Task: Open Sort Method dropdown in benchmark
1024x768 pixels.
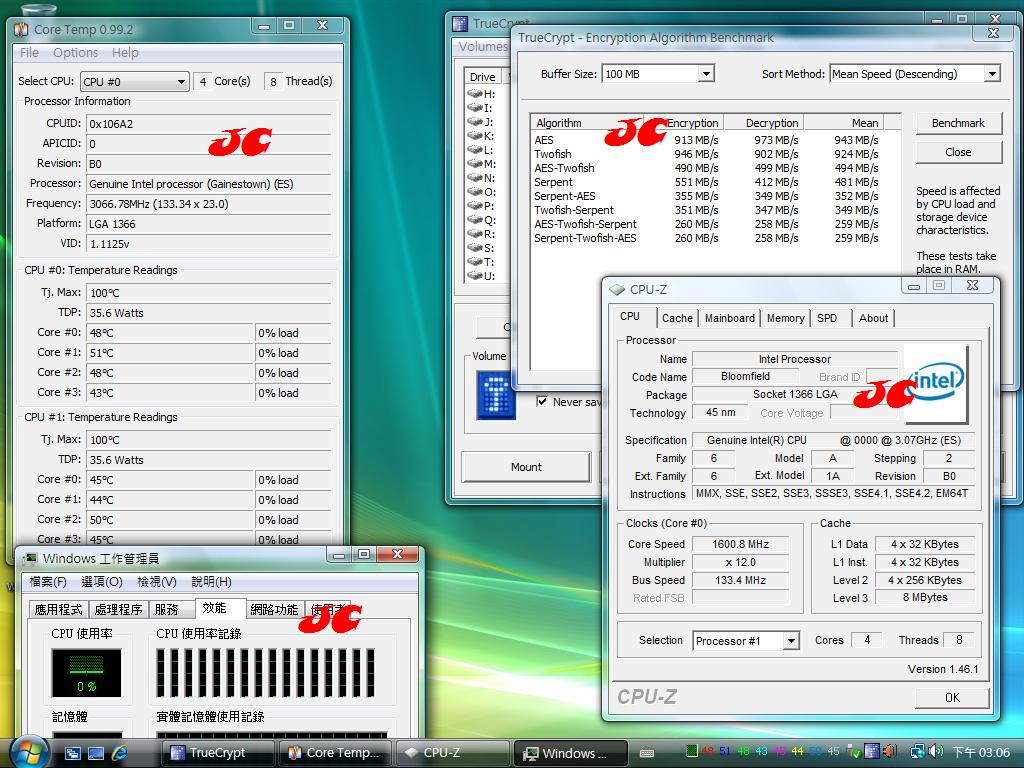Action: click(914, 74)
